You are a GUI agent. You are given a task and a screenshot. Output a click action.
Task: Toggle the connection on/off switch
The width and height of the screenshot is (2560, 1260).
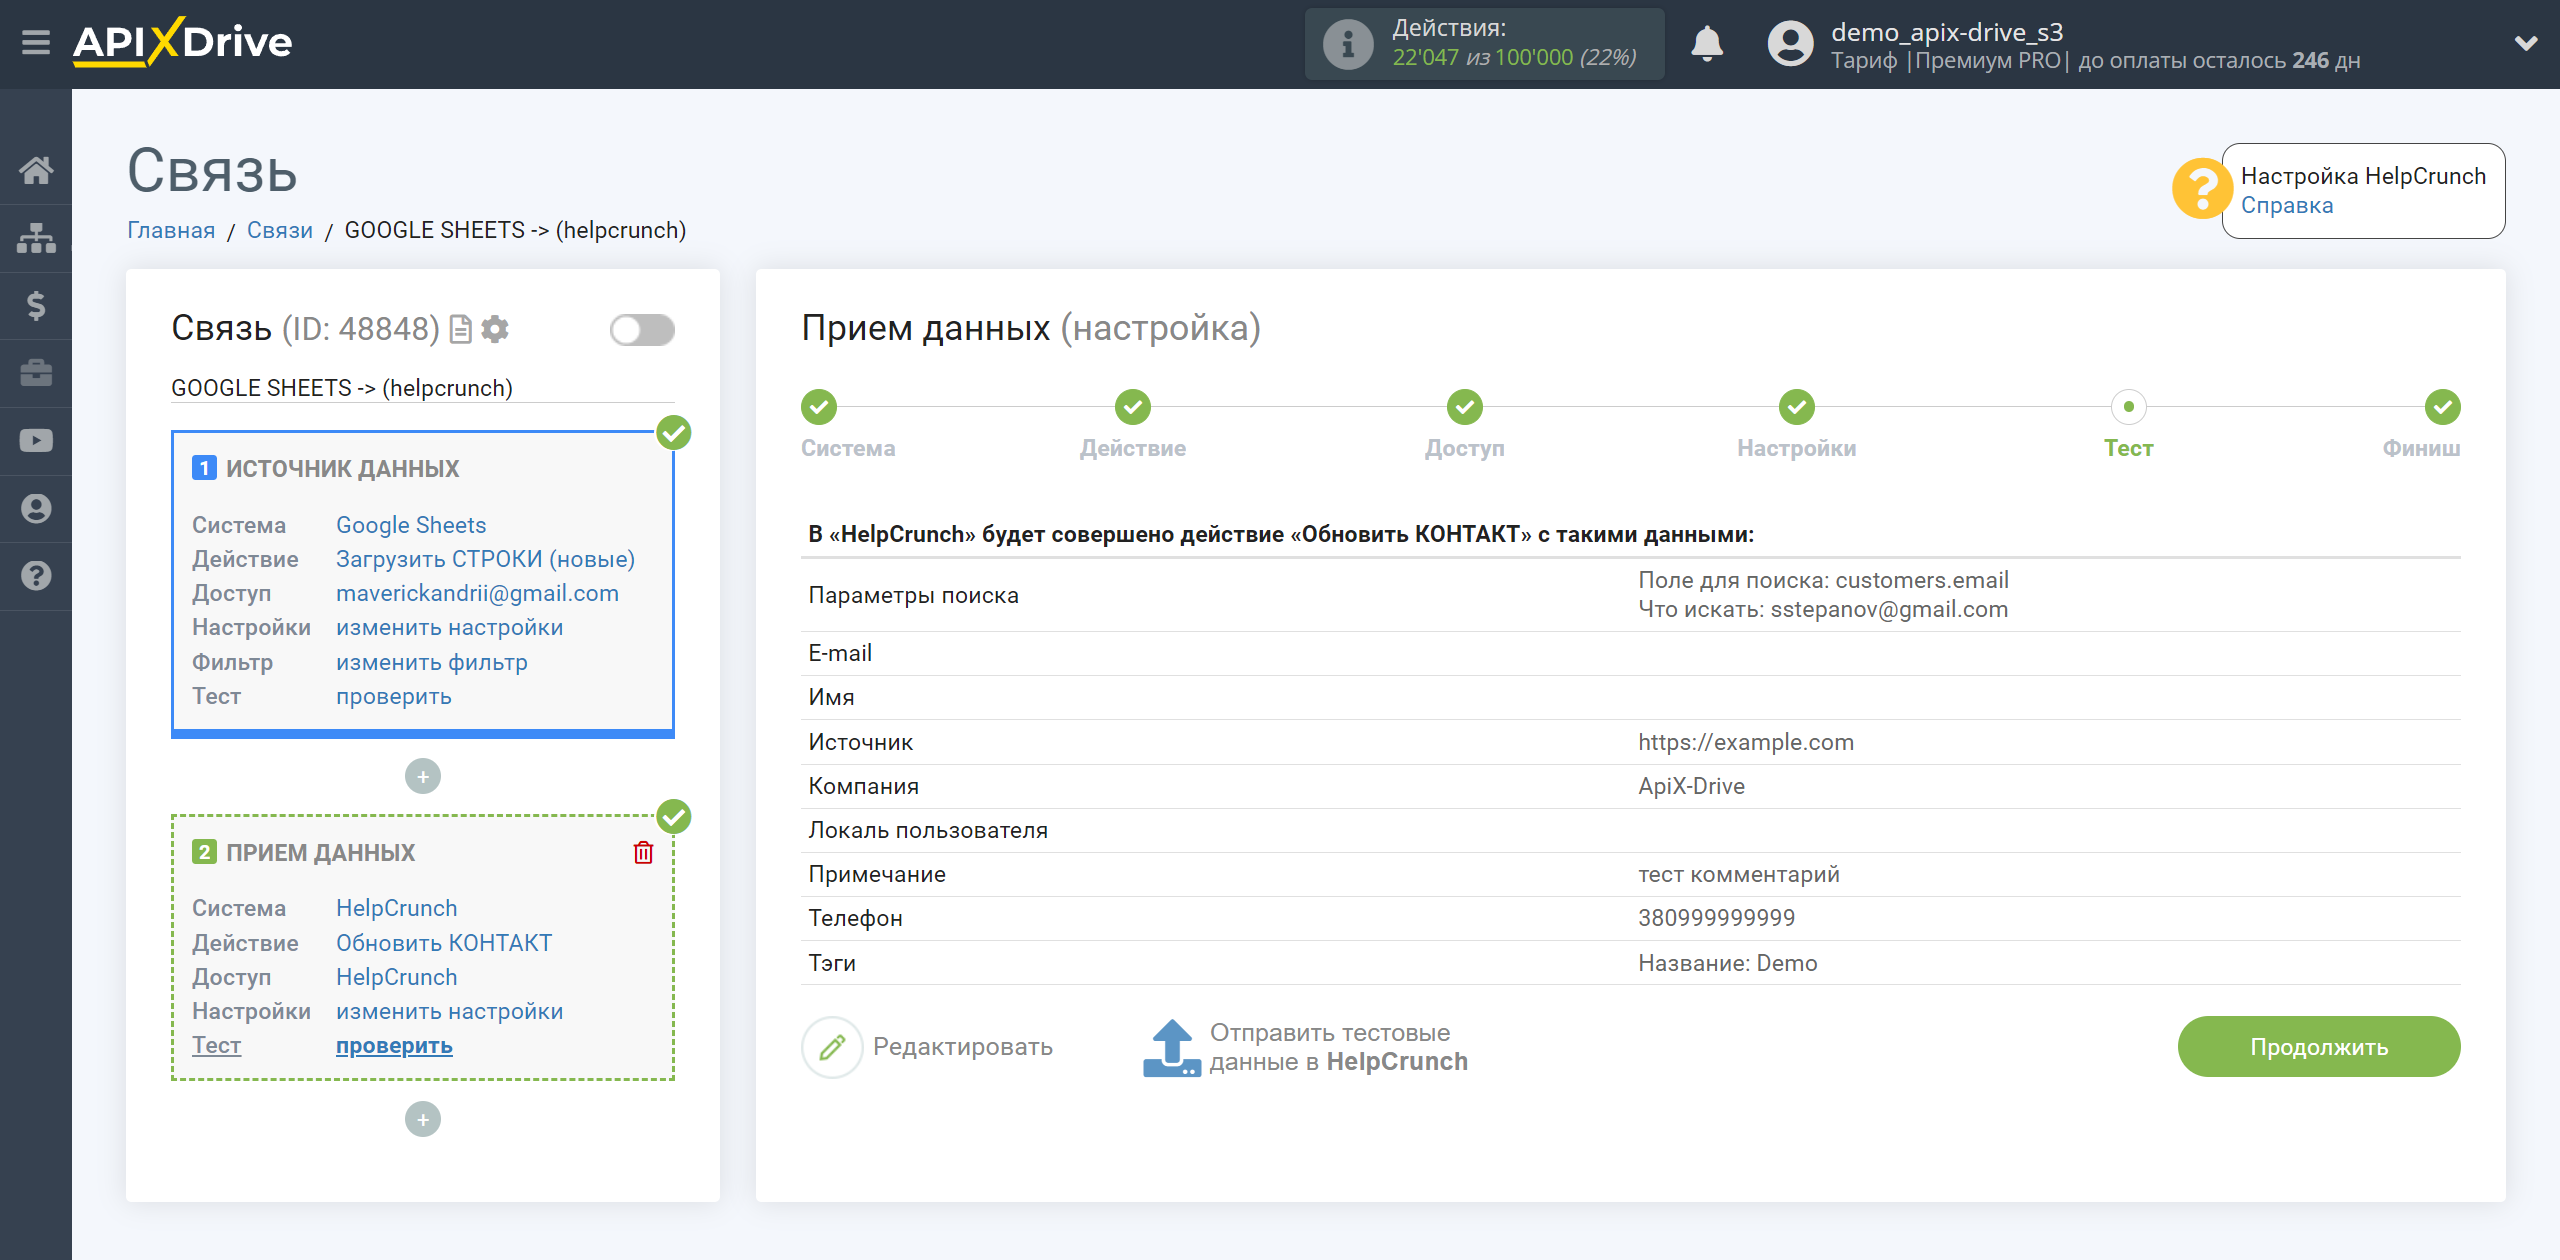[x=642, y=330]
